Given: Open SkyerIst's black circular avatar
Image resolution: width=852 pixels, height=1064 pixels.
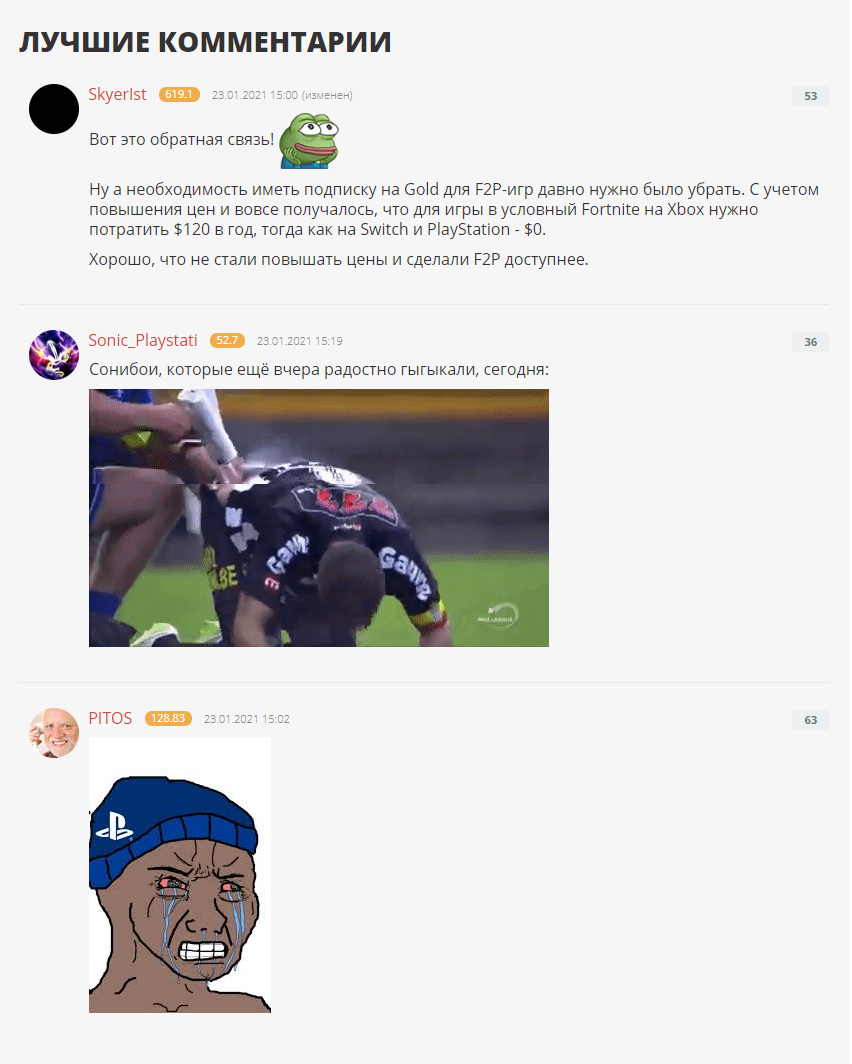Looking at the screenshot, I should 54,109.
